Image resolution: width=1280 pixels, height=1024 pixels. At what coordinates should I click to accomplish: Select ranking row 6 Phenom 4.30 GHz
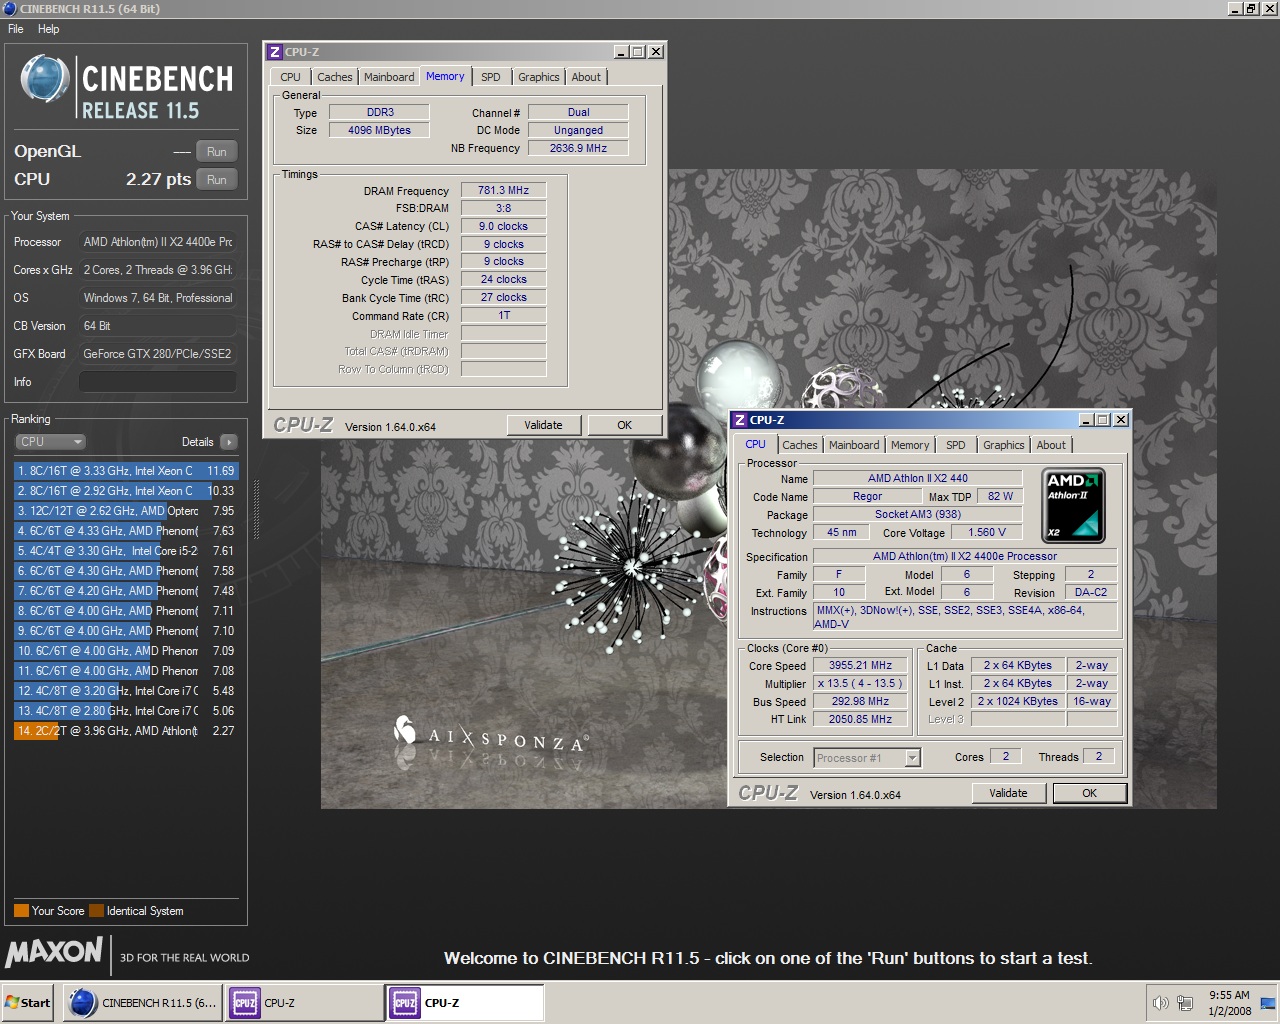126,571
